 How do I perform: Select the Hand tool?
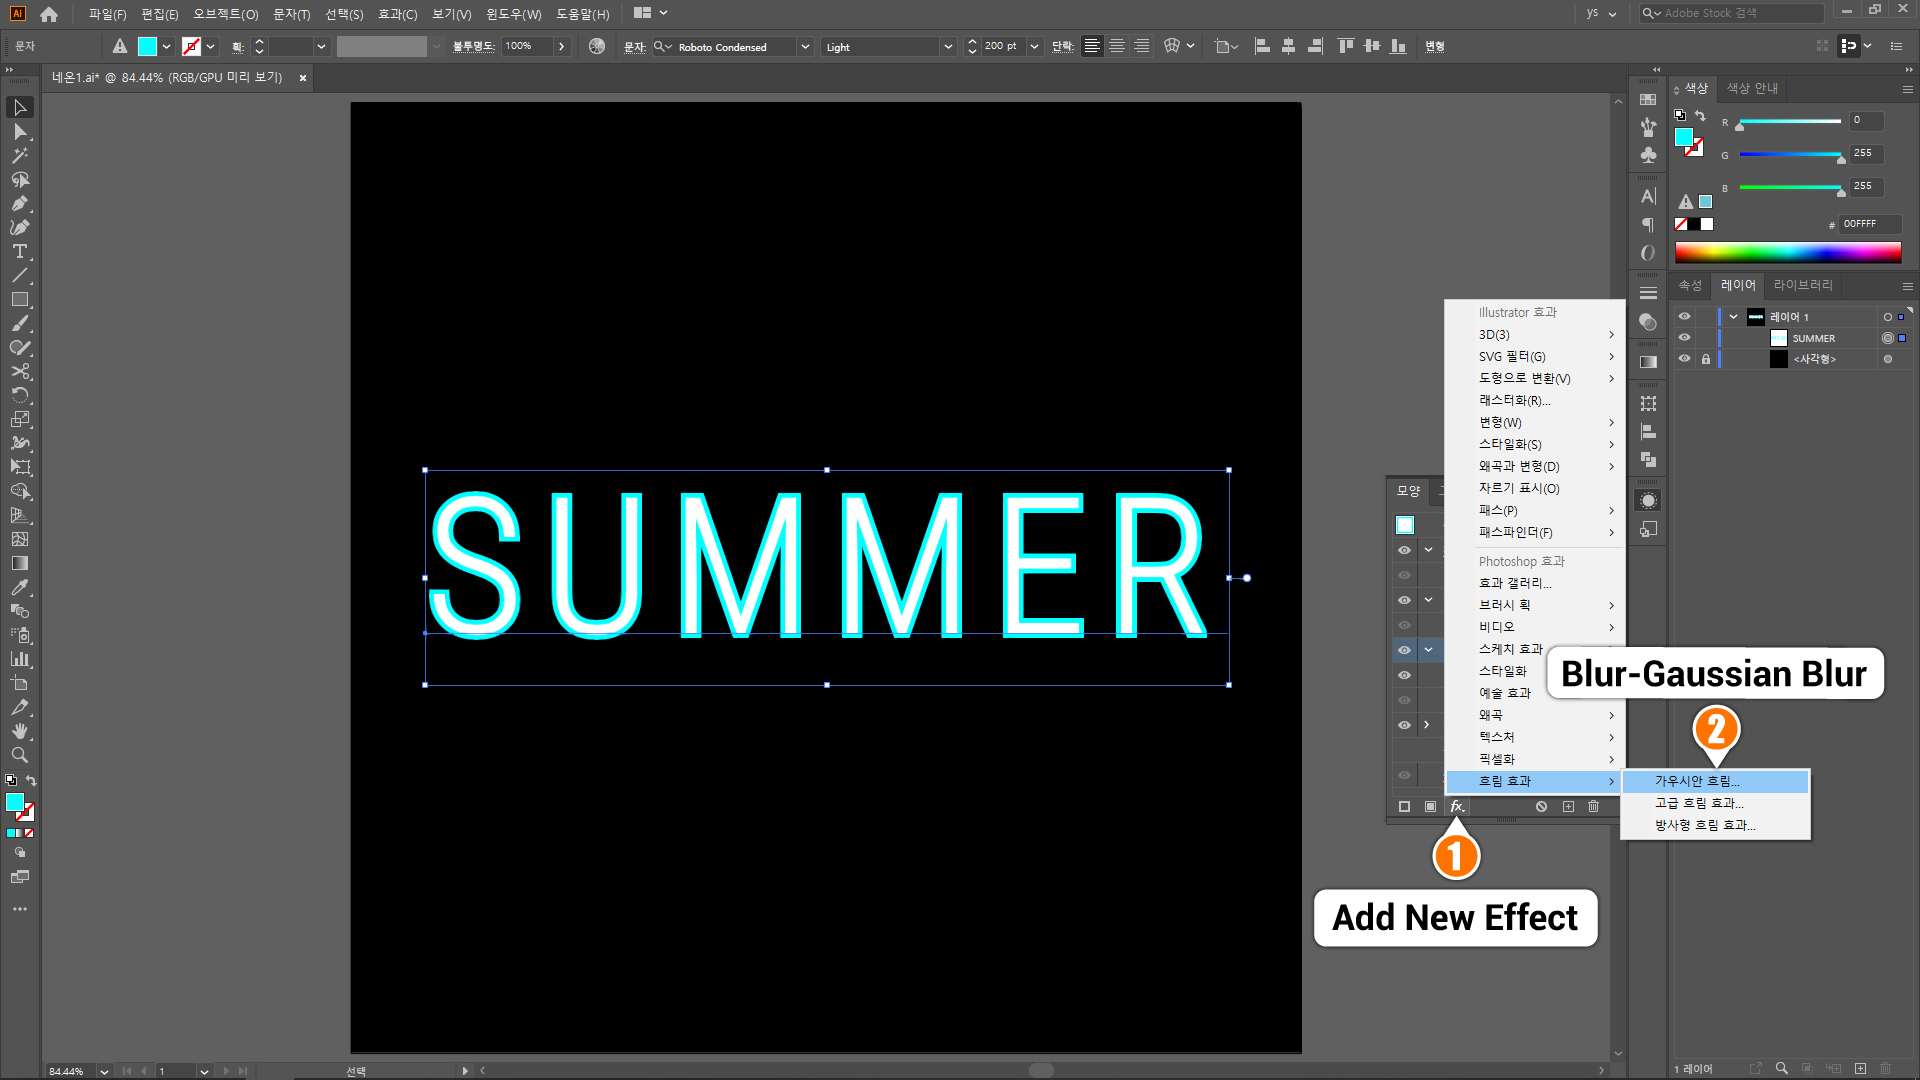tap(19, 732)
